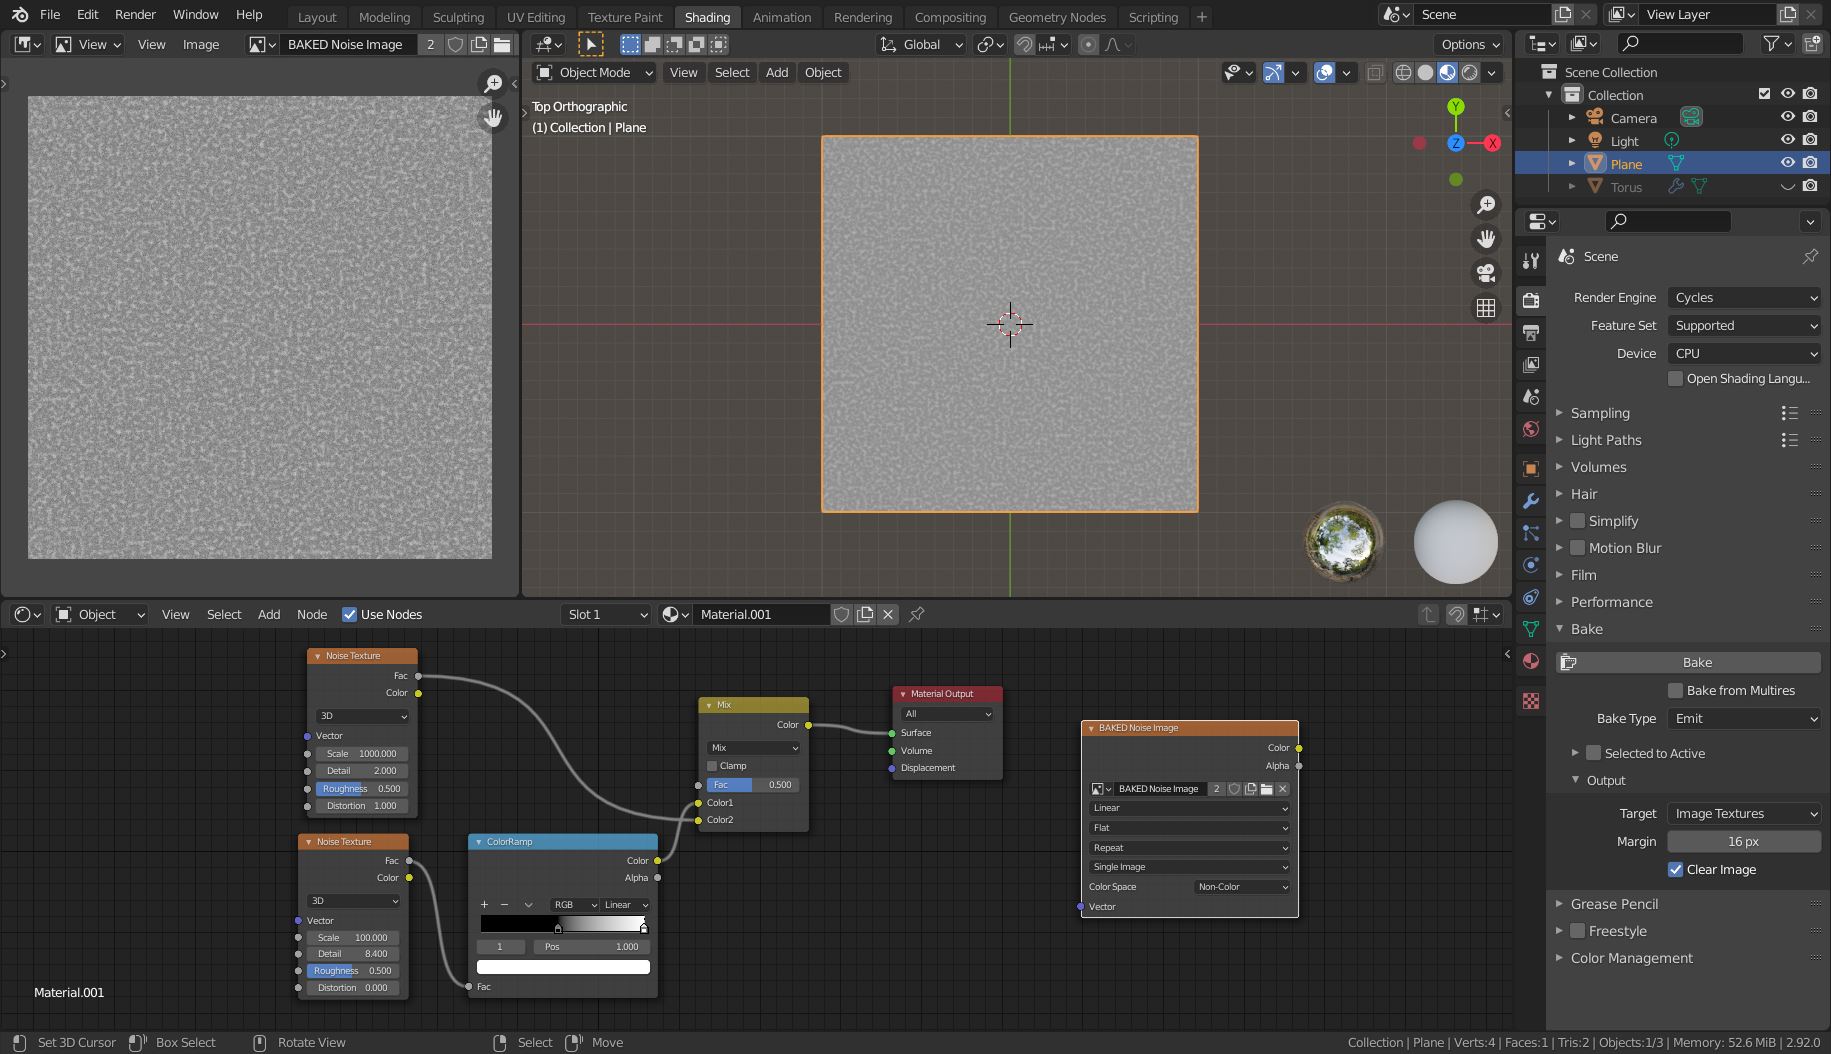Screen dimensions: 1831x1054
Task: Click the zoom icon in 3D viewport
Action: pos(1486,204)
